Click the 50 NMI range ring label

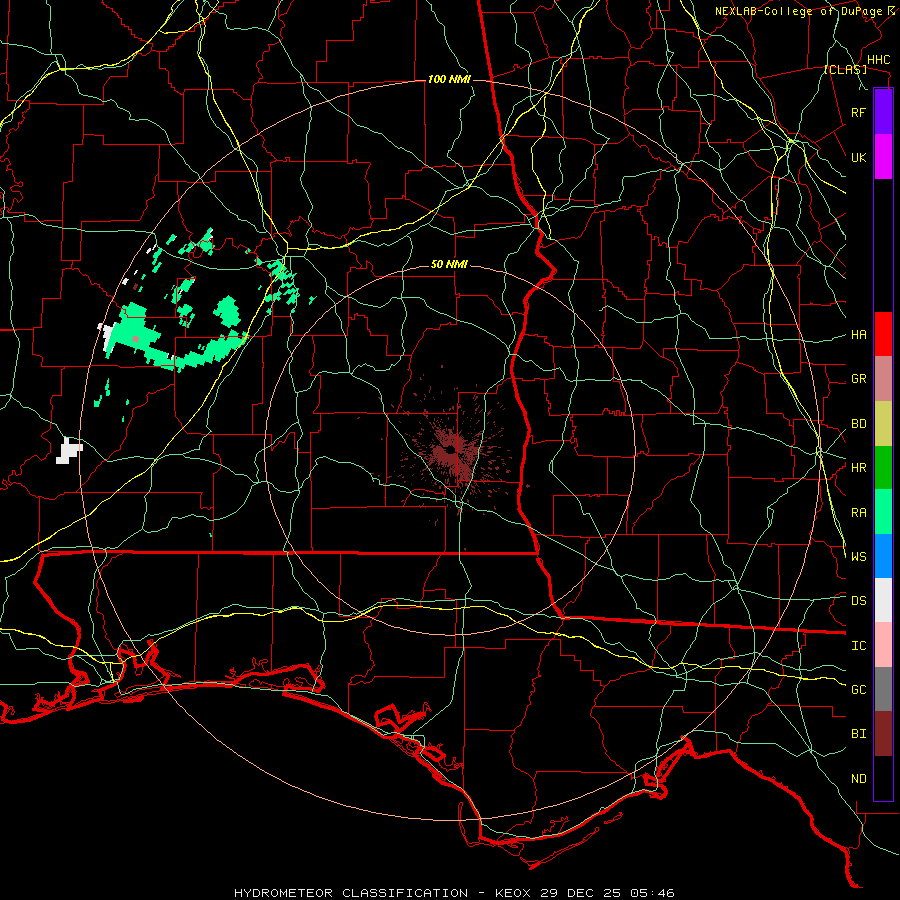(449, 264)
